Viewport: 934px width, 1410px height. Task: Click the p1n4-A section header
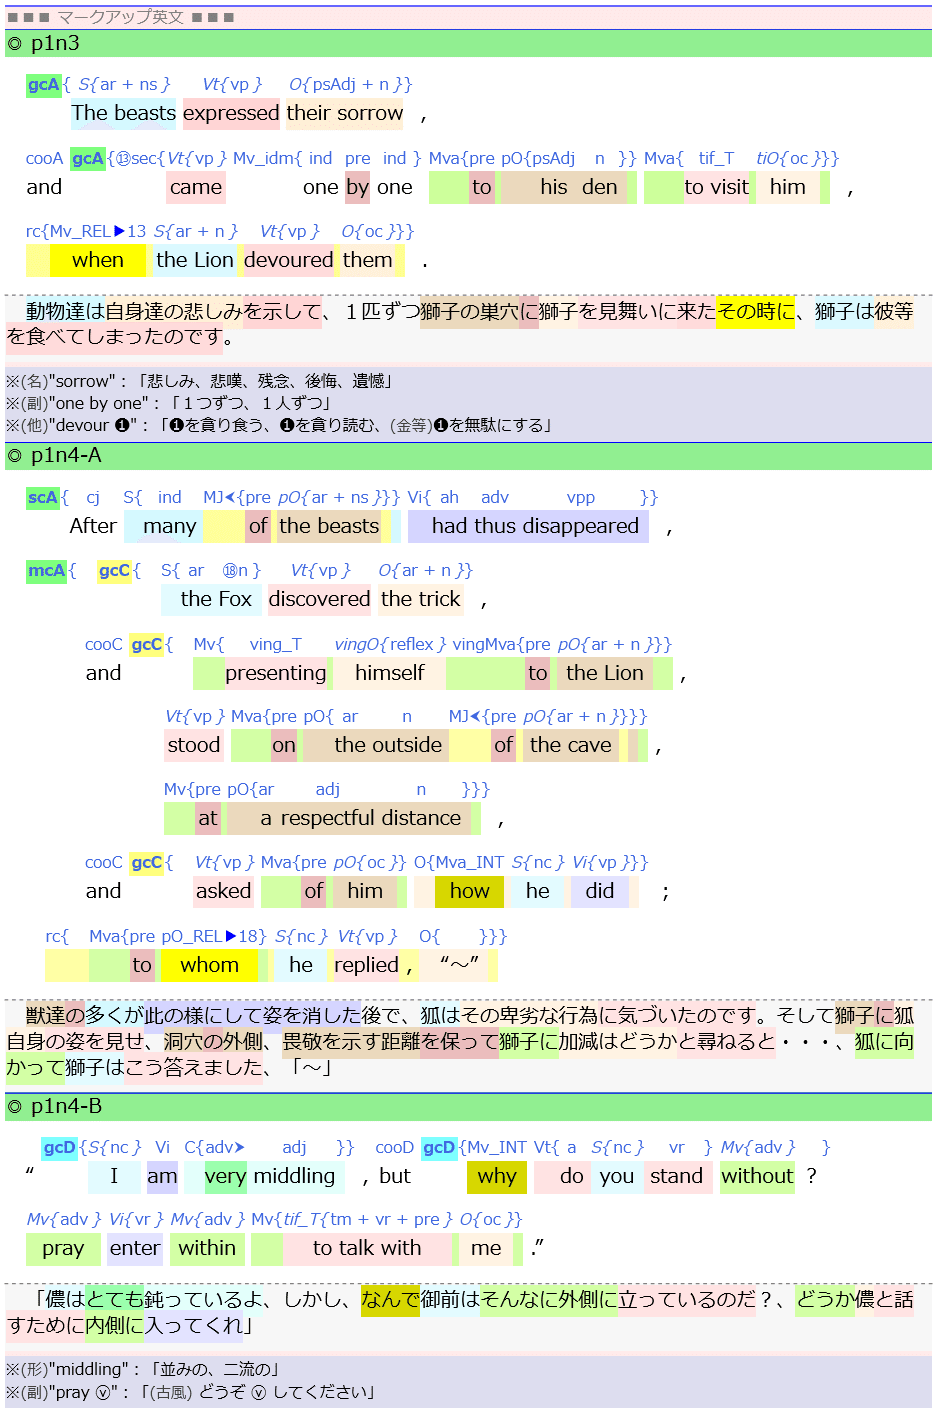[x=468, y=456]
